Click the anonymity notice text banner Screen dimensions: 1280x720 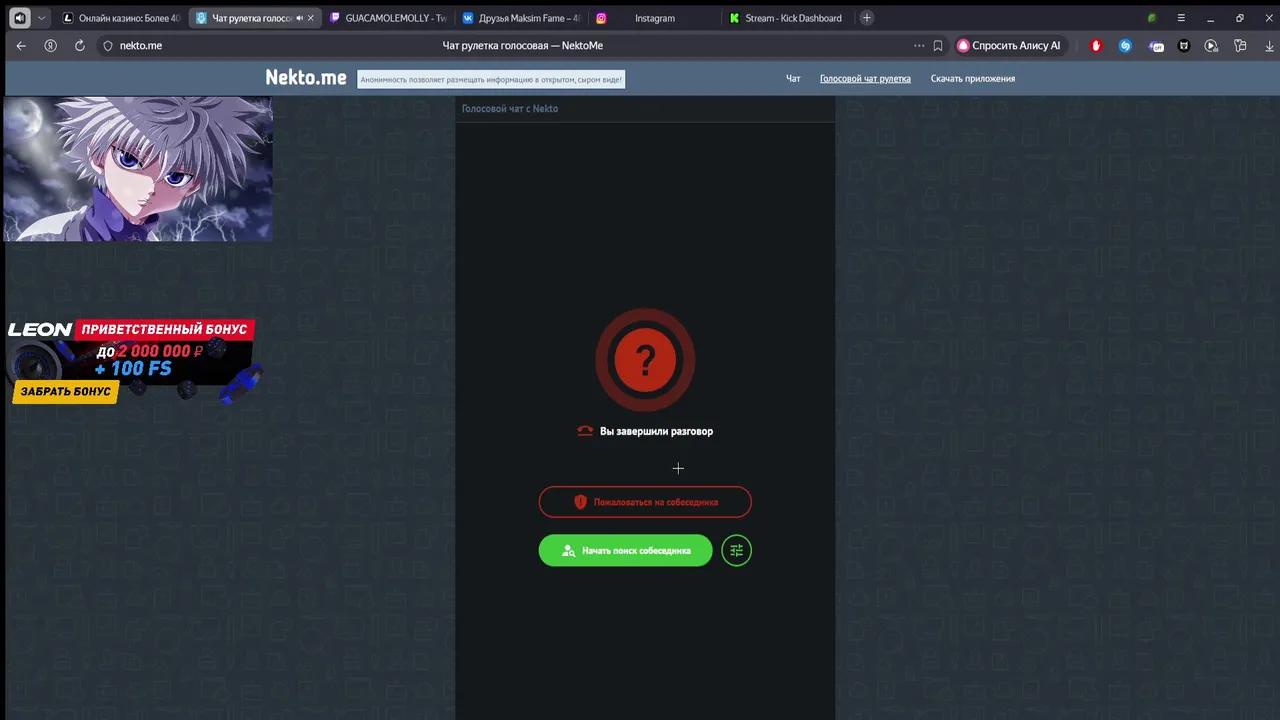coord(491,80)
